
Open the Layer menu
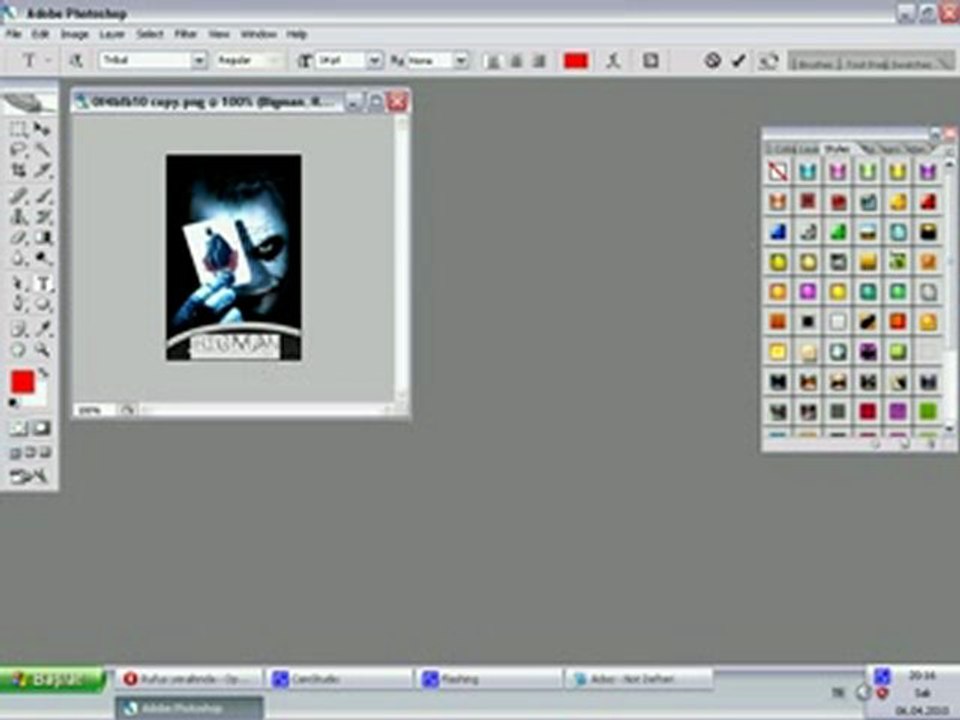(x=112, y=34)
